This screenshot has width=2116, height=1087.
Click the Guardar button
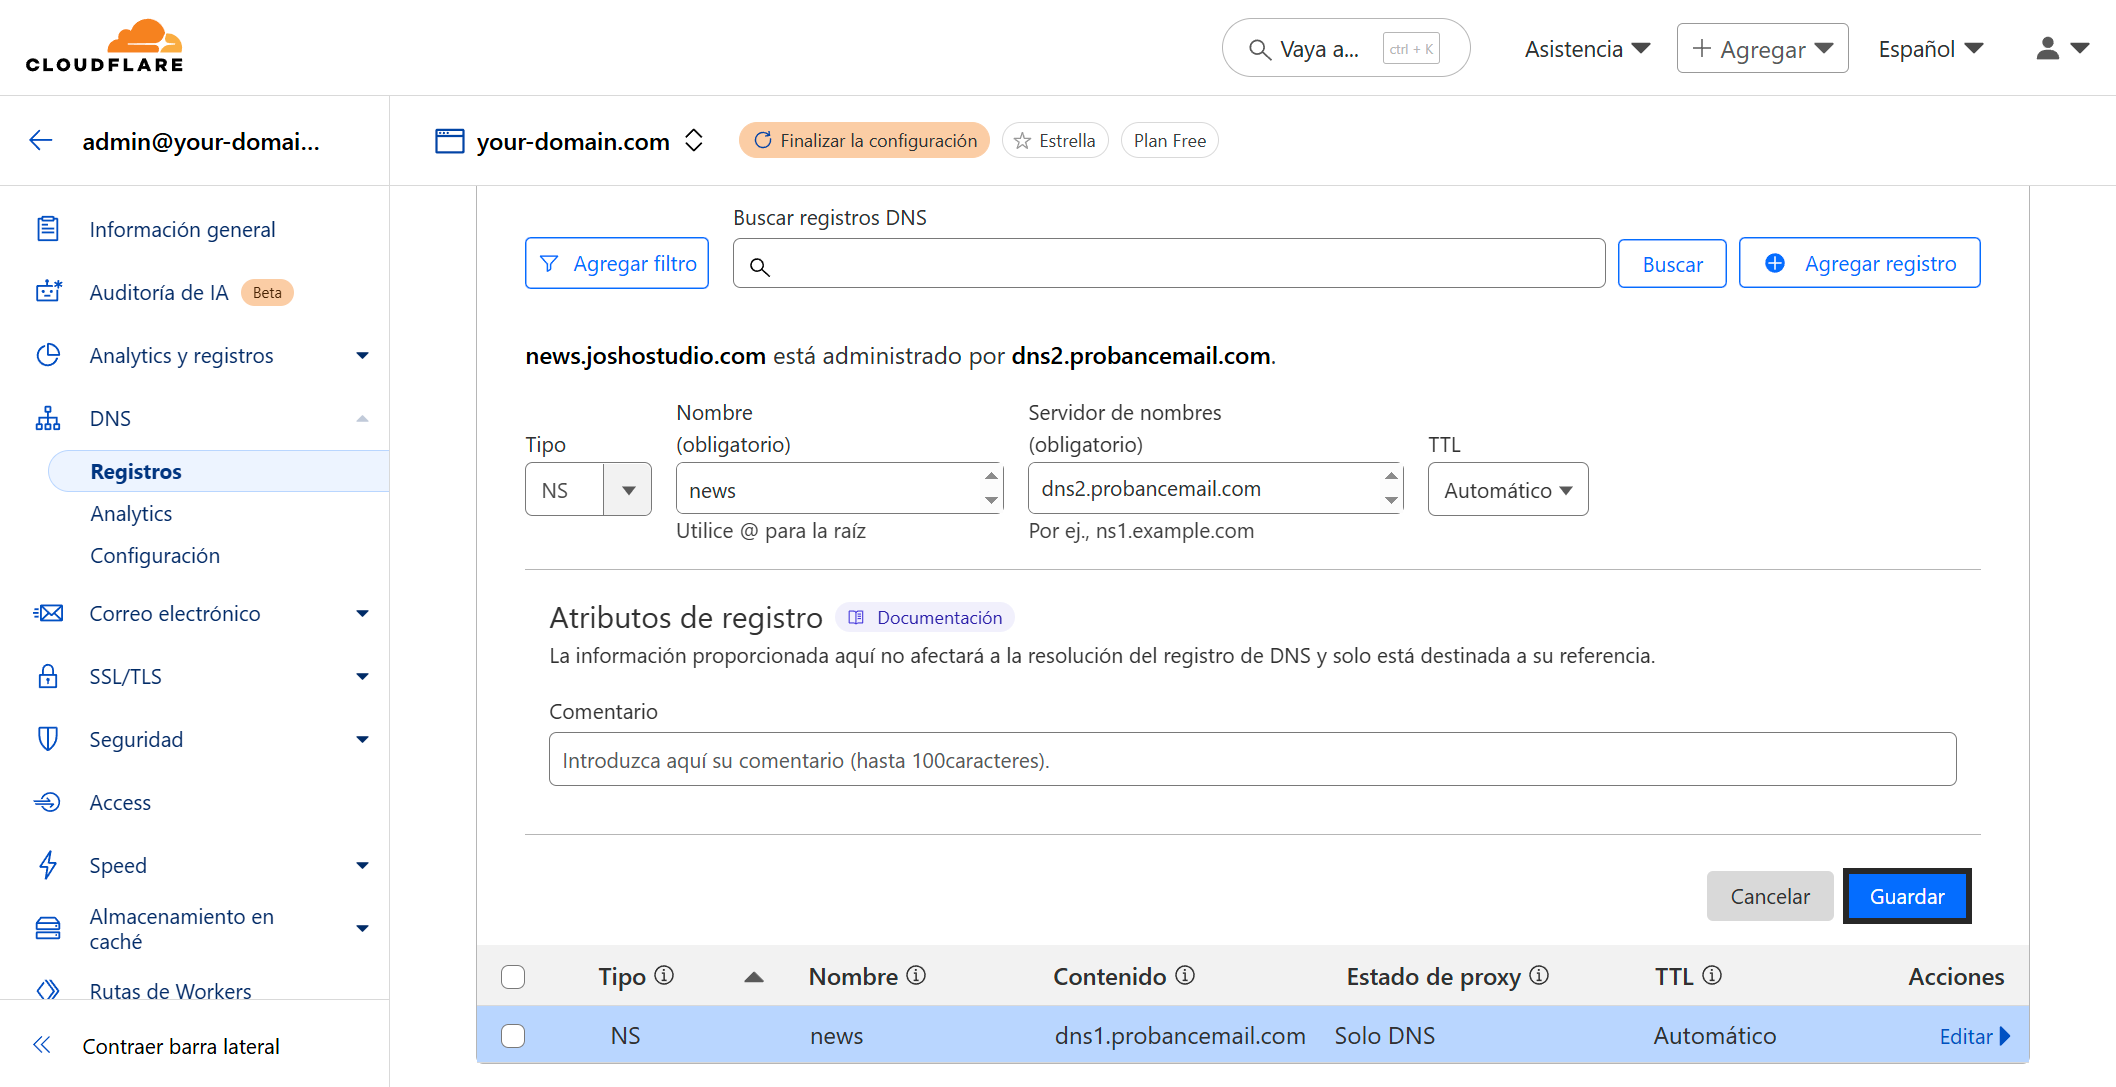[1907, 896]
